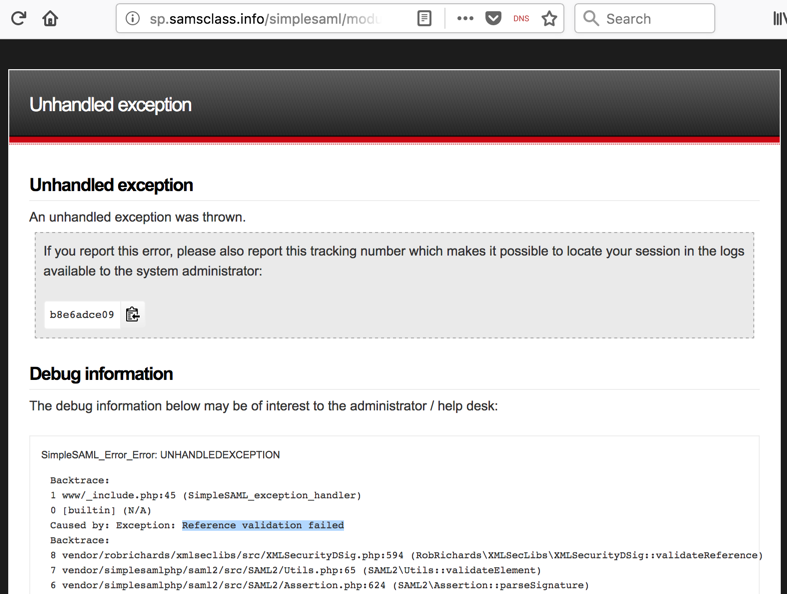Save the page to Pocket
787x594 pixels.
(493, 18)
